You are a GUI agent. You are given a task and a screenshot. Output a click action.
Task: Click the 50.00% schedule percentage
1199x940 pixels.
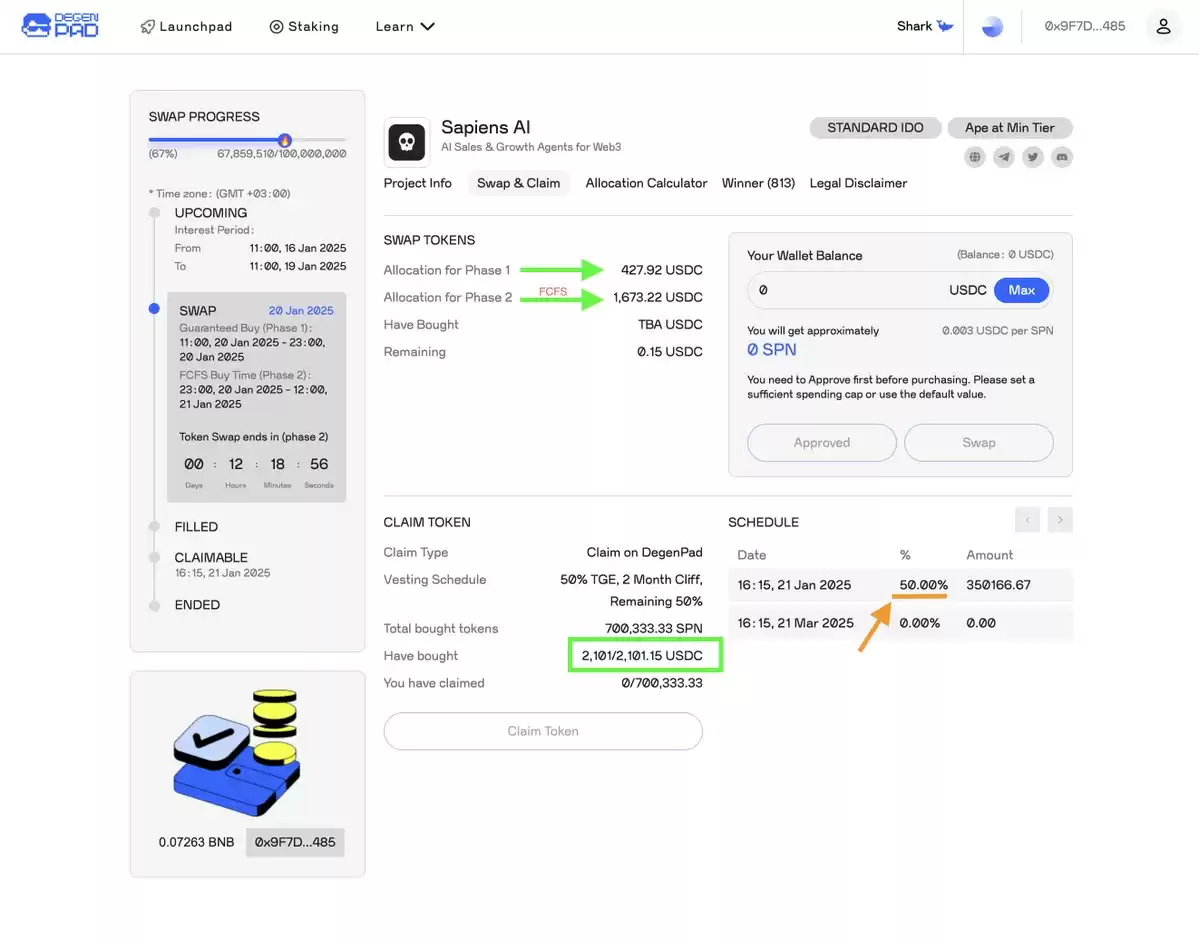(924, 585)
